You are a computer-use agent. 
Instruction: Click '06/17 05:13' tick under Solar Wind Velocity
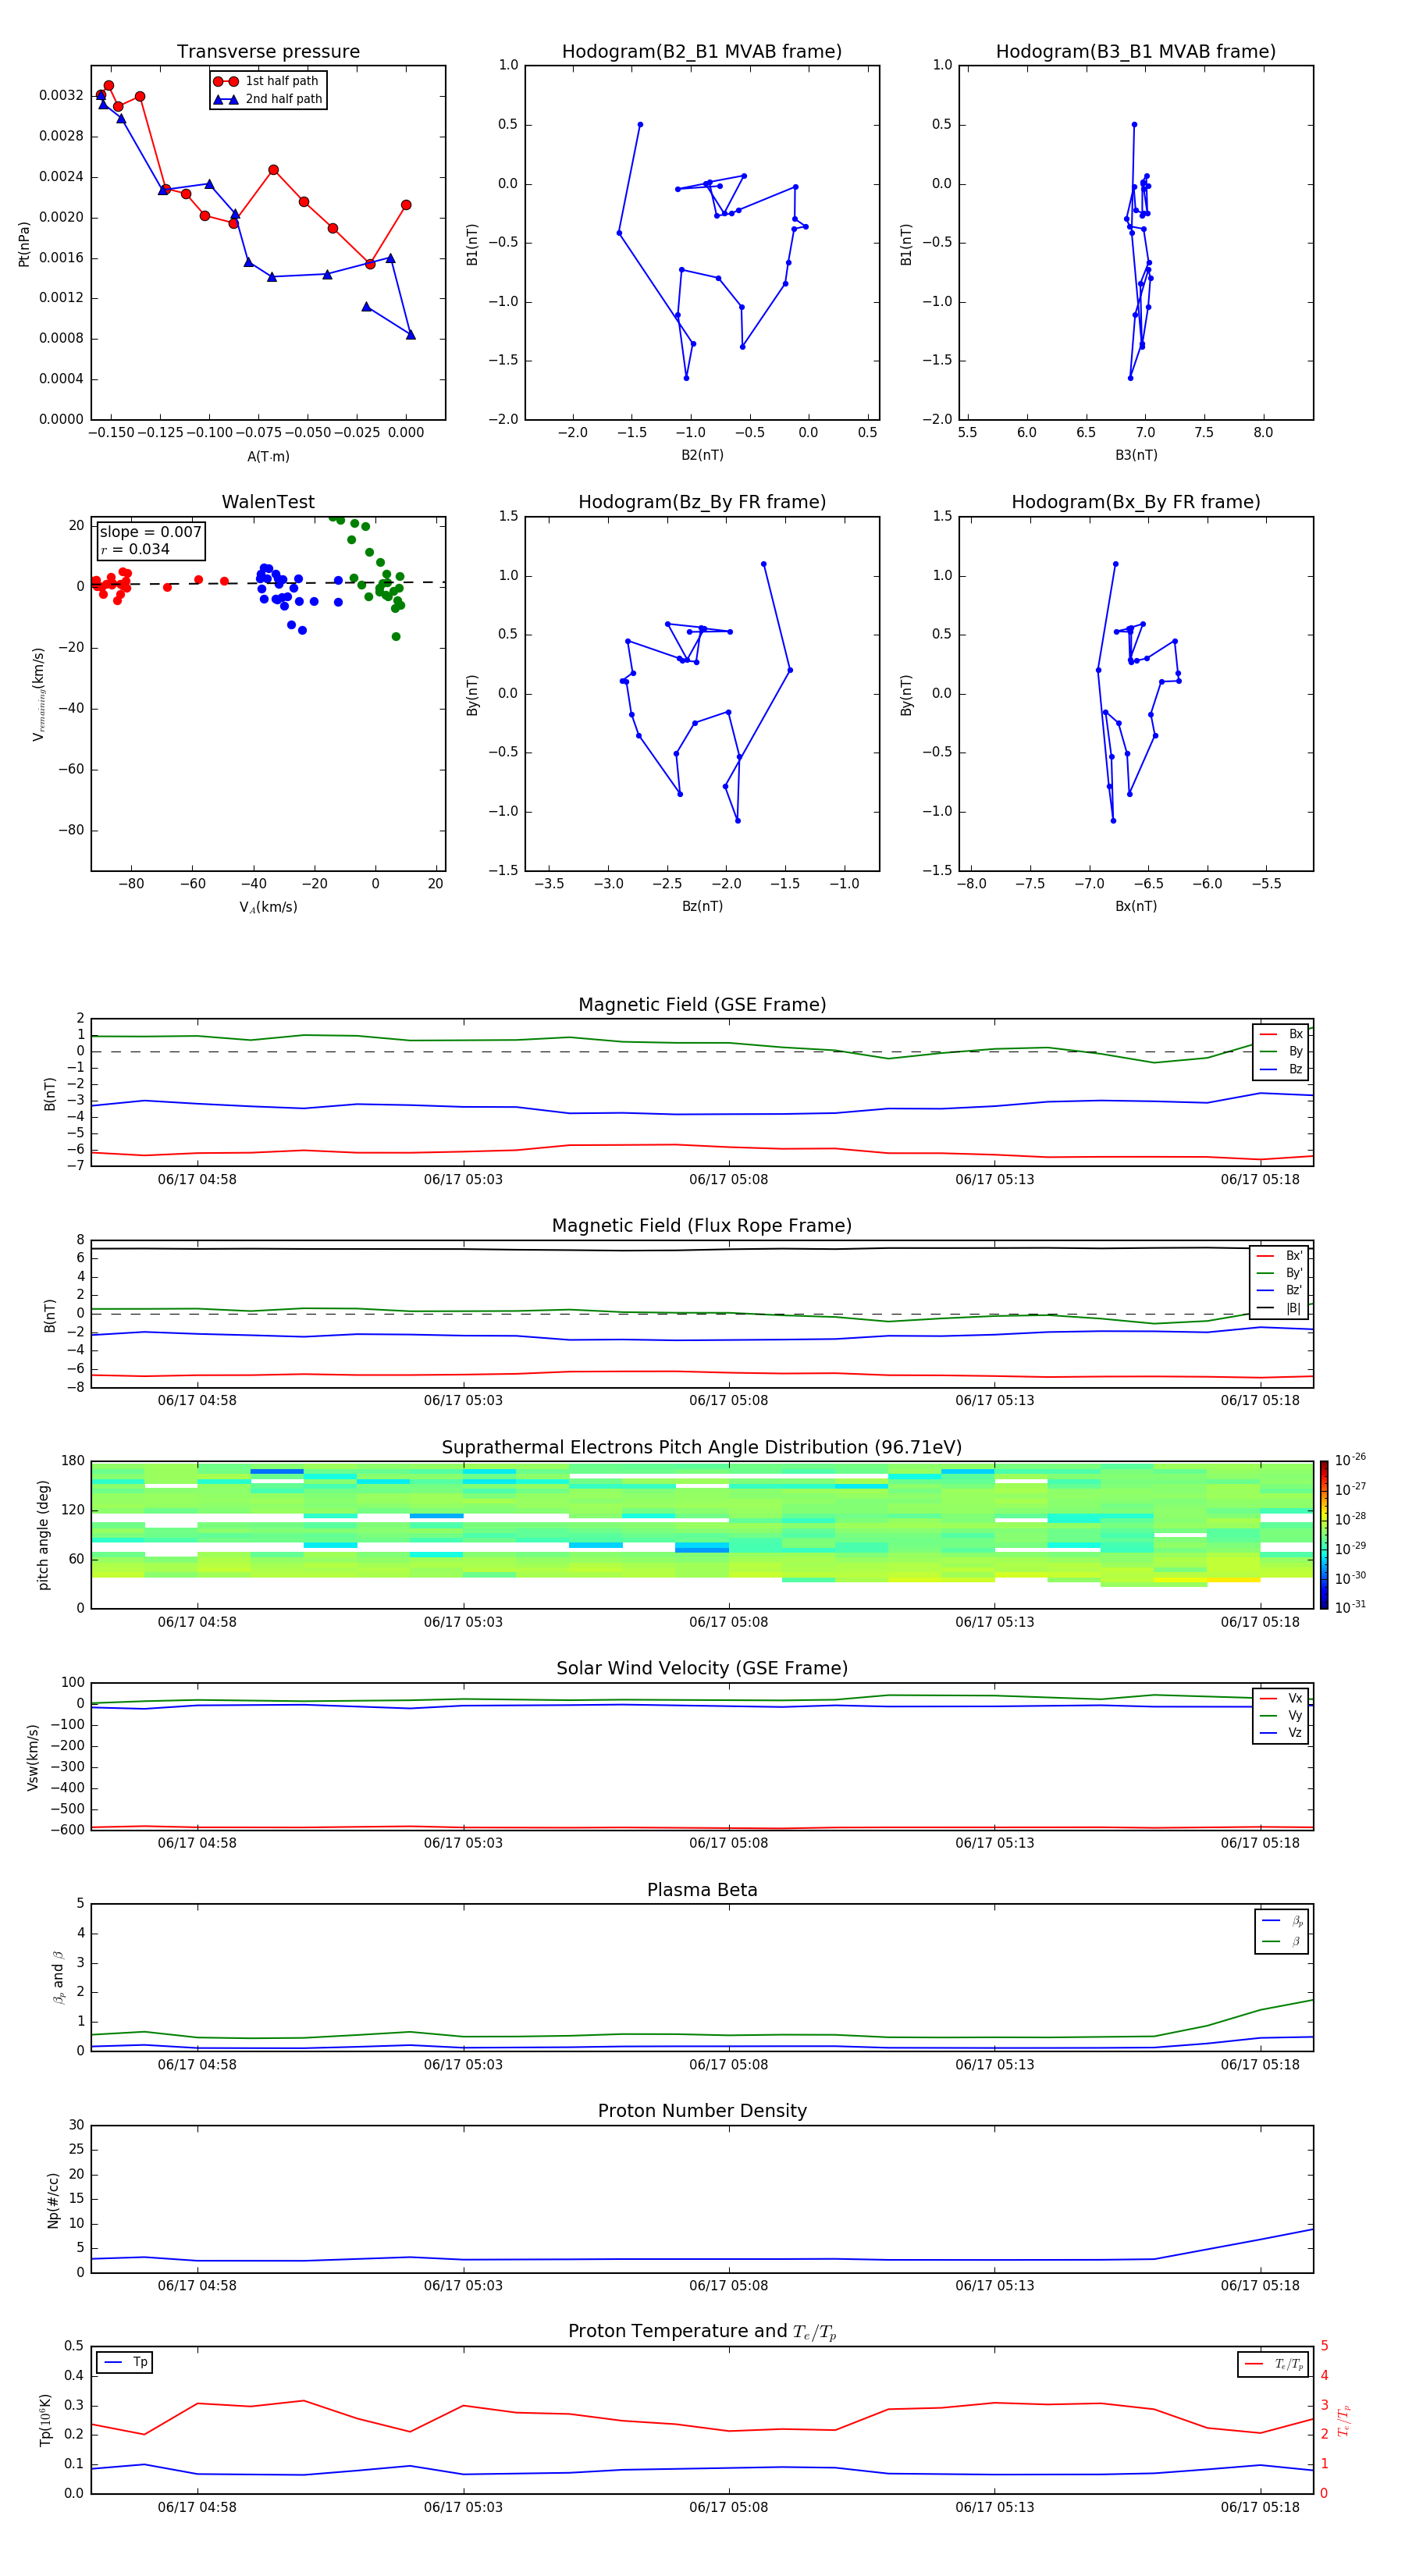tap(994, 1843)
